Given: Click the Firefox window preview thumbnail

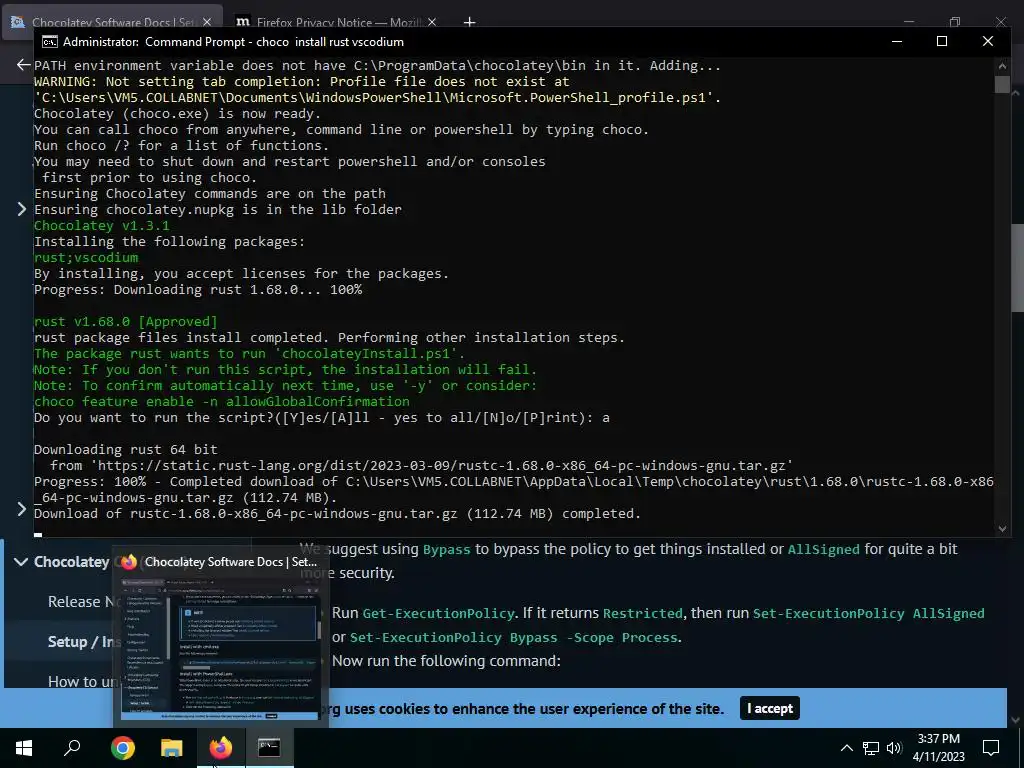Looking at the screenshot, I should pos(221,647).
